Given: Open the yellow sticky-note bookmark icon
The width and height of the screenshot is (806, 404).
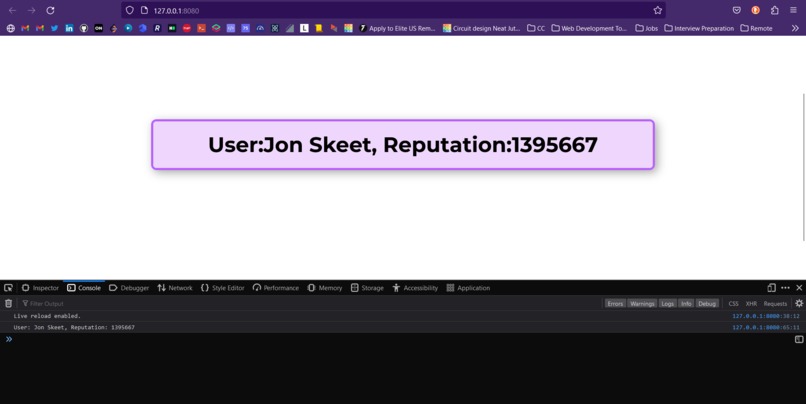Looking at the screenshot, I should 319,28.
